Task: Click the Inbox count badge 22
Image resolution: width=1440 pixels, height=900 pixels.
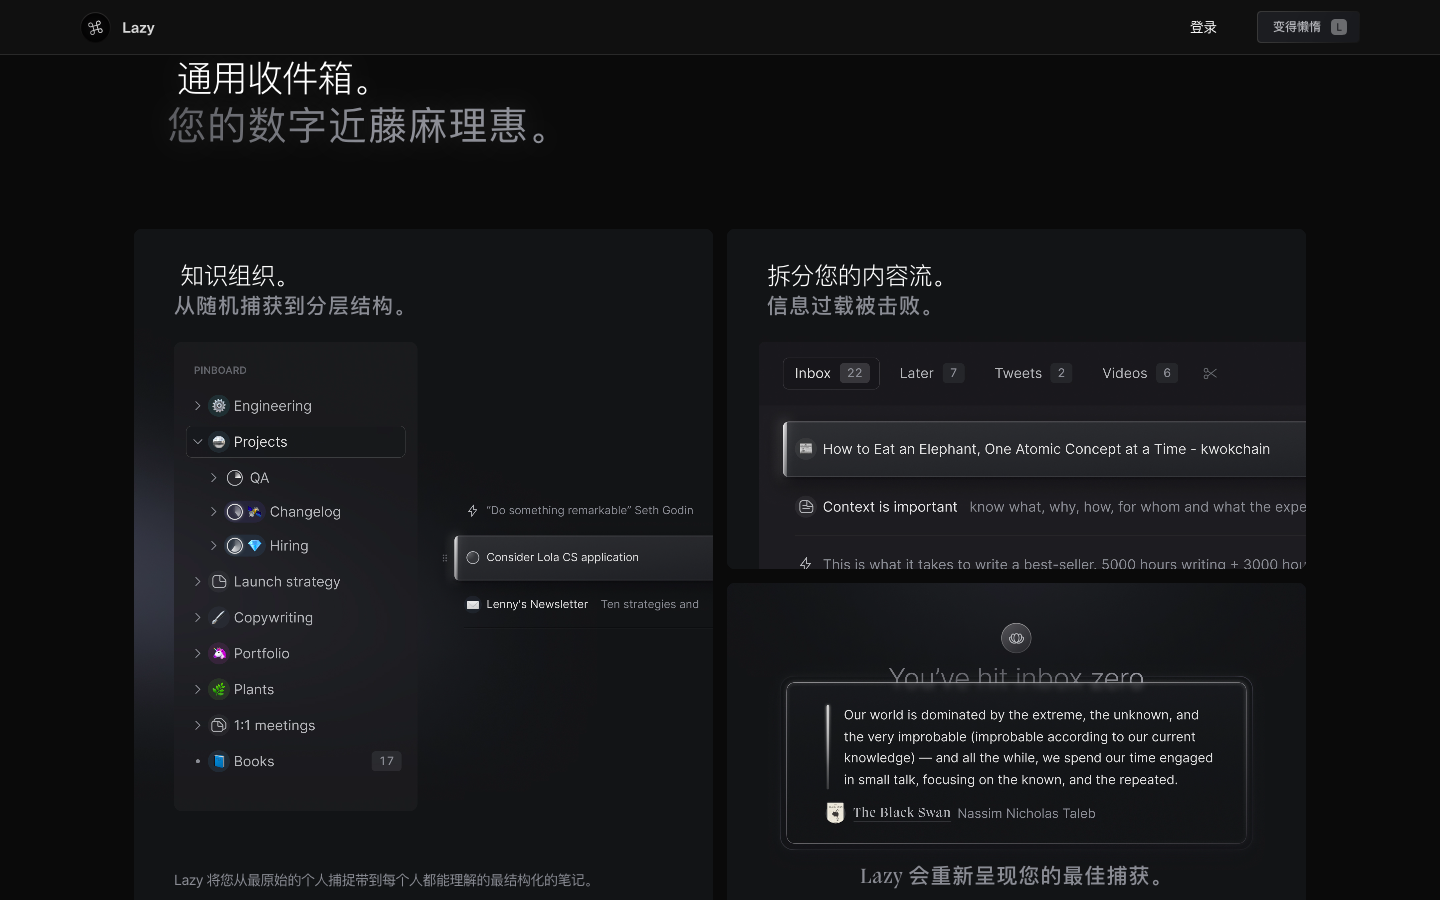Action: (x=854, y=374)
